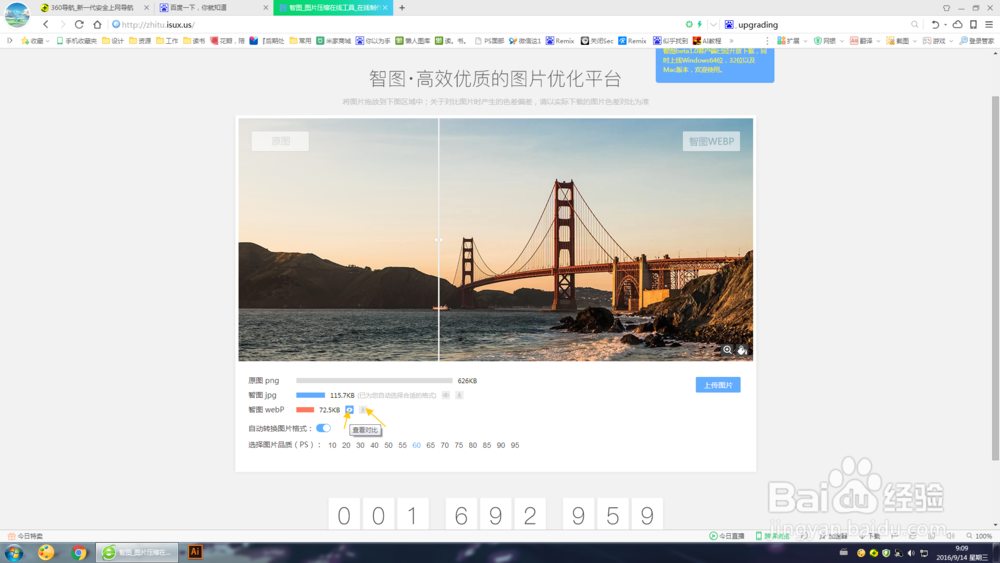Select image quality 60
The image size is (1000, 563).
point(416,445)
